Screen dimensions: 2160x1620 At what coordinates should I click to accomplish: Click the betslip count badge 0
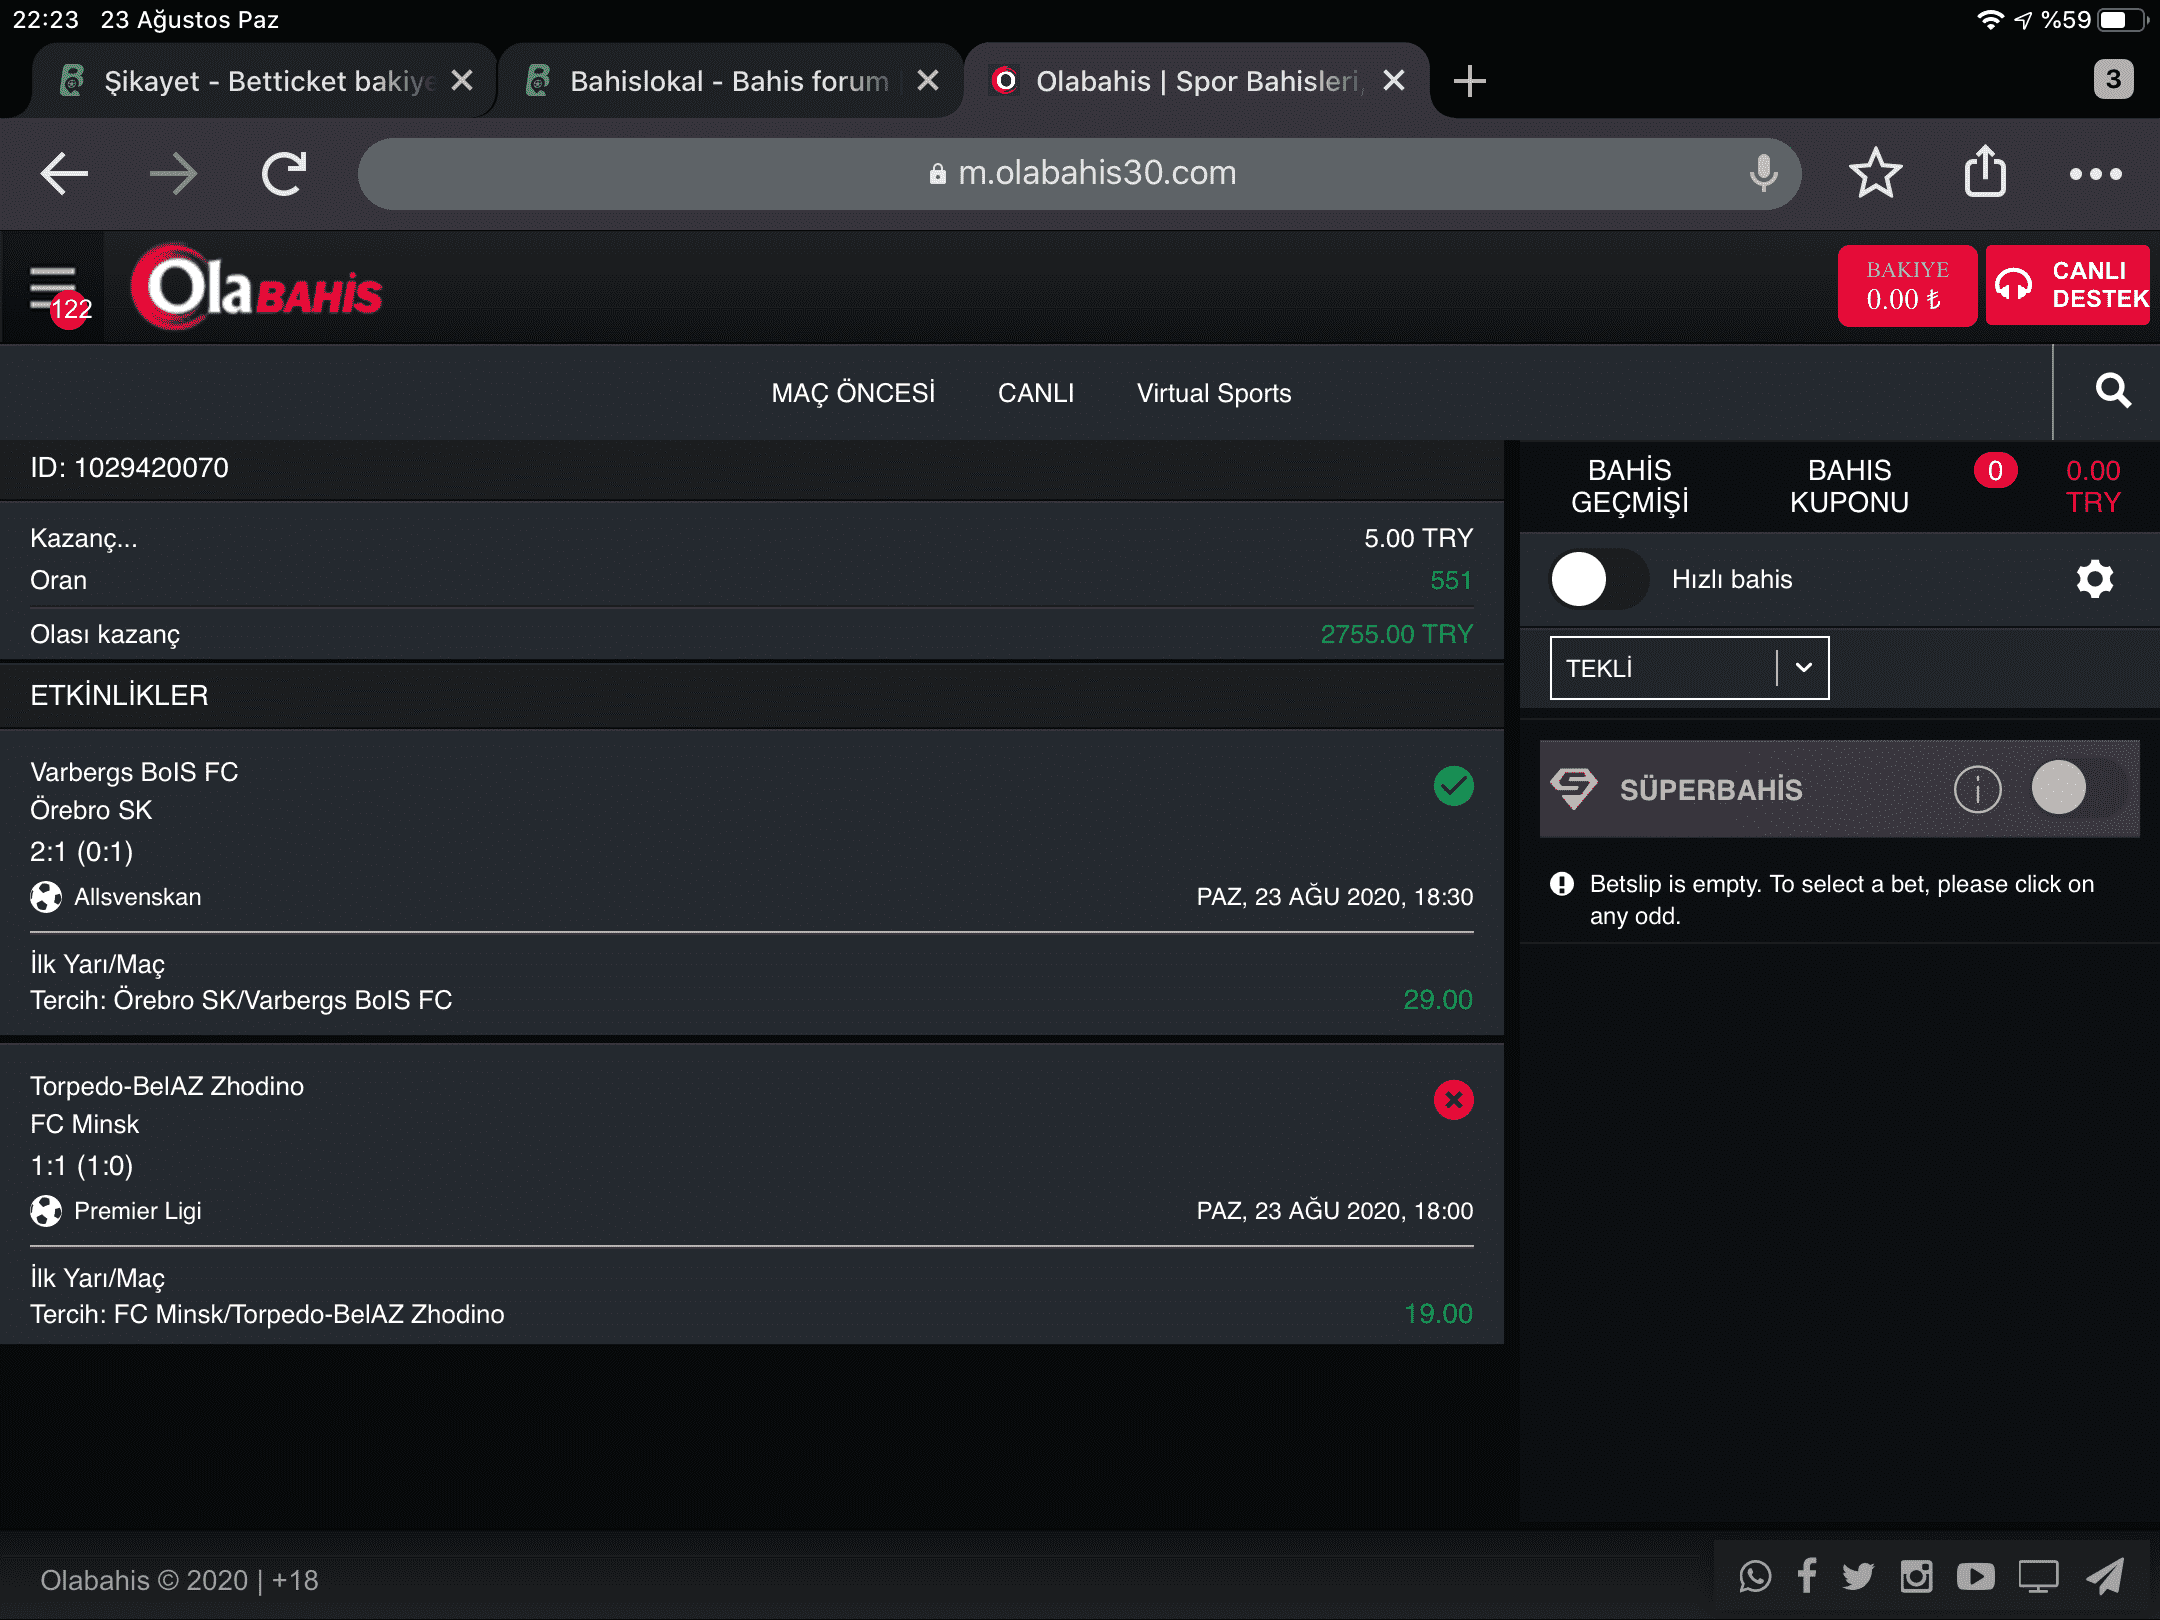click(1995, 471)
